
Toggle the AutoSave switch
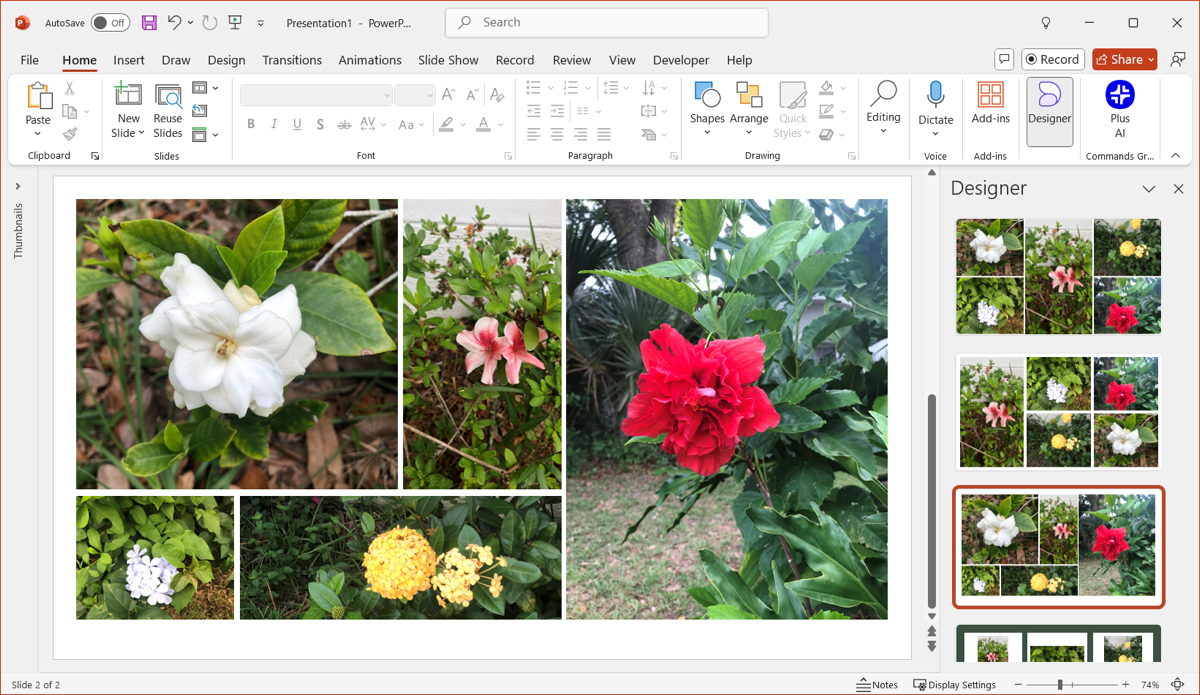point(110,23)
